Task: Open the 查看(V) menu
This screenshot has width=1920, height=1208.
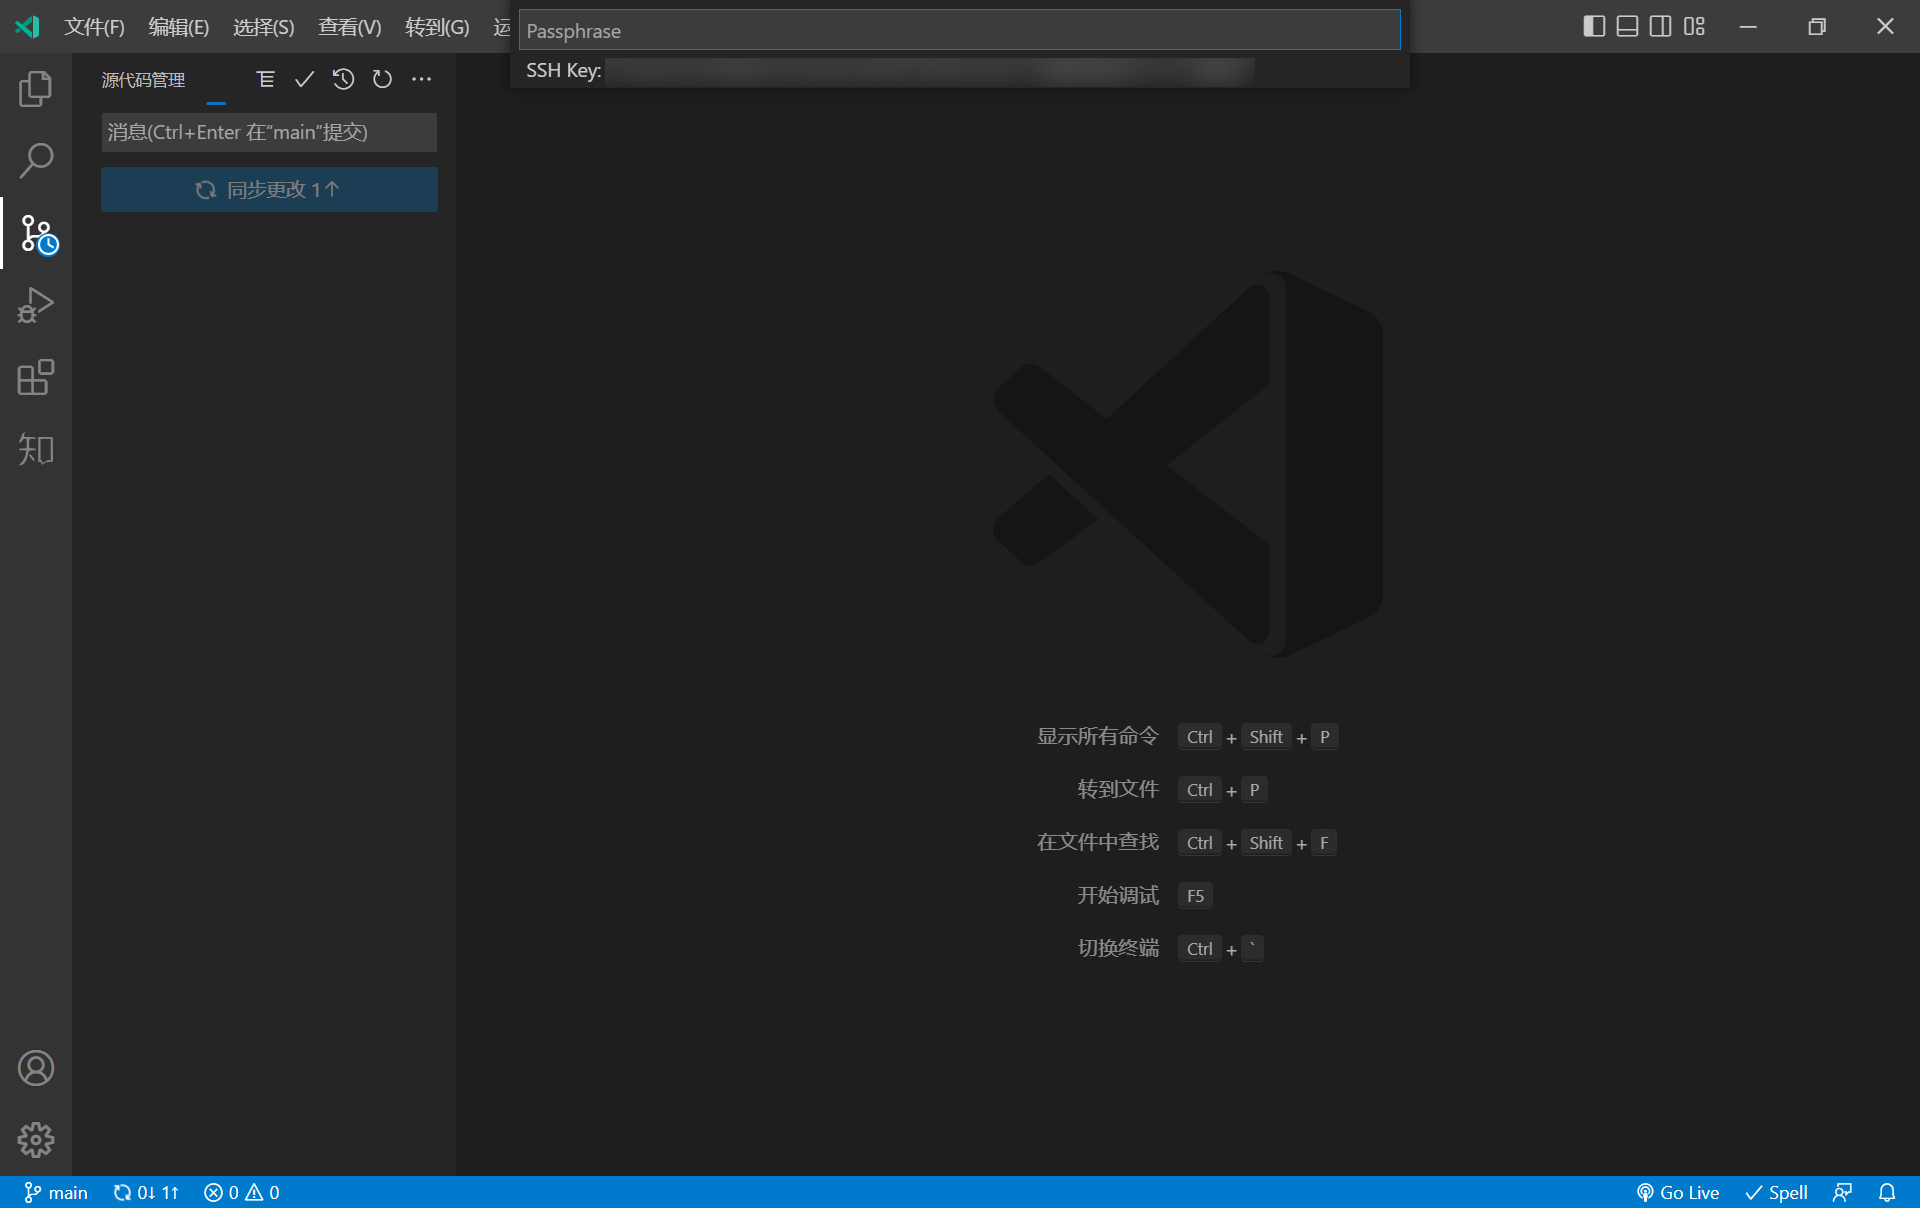Action: coord(348,27)
